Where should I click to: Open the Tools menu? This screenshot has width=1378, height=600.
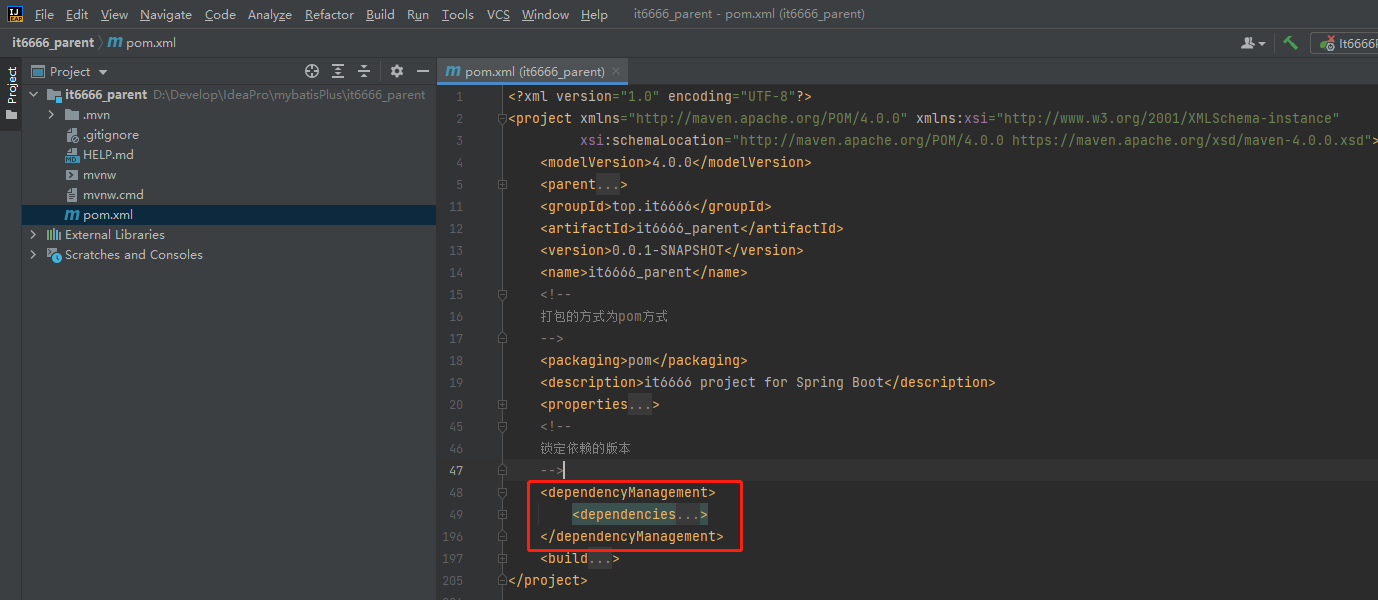coord(458,15)
